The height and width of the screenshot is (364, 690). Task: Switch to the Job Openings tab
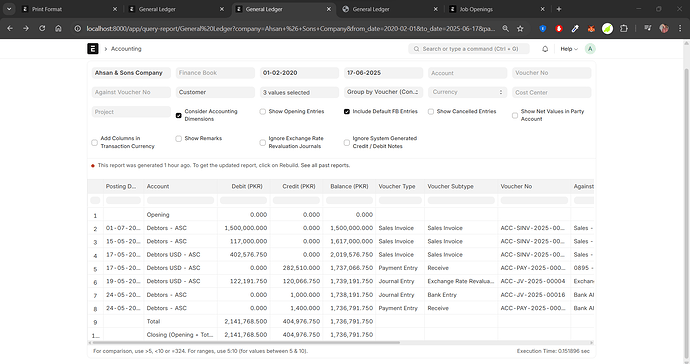(x=496, y=9)
